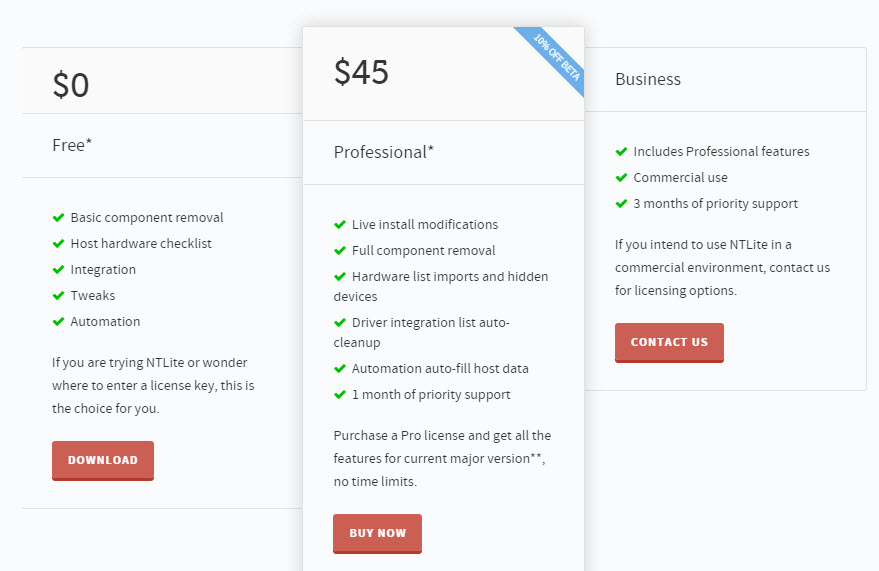Click the checkmark beside Hardware list imports
The image size is (879, 571).
click(x=340, y=277)
